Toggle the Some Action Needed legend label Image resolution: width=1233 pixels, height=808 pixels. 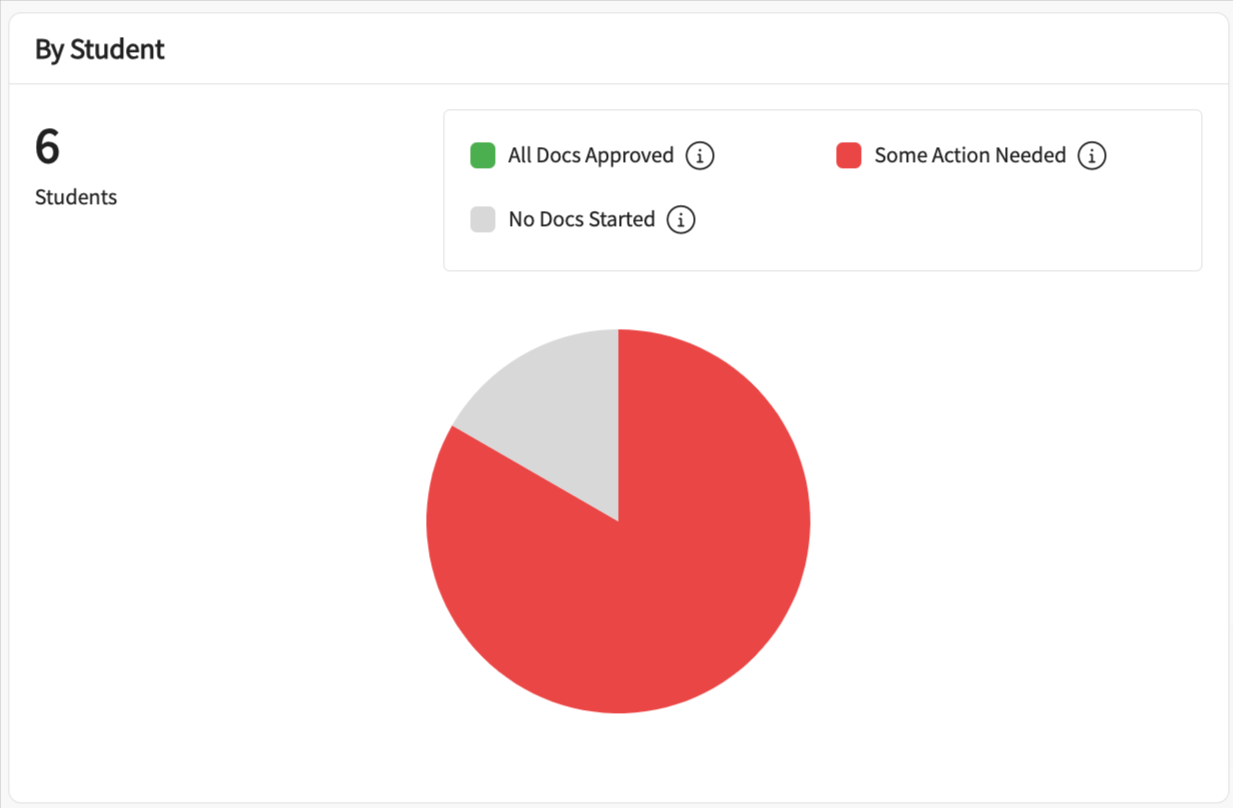pos(969,156)
